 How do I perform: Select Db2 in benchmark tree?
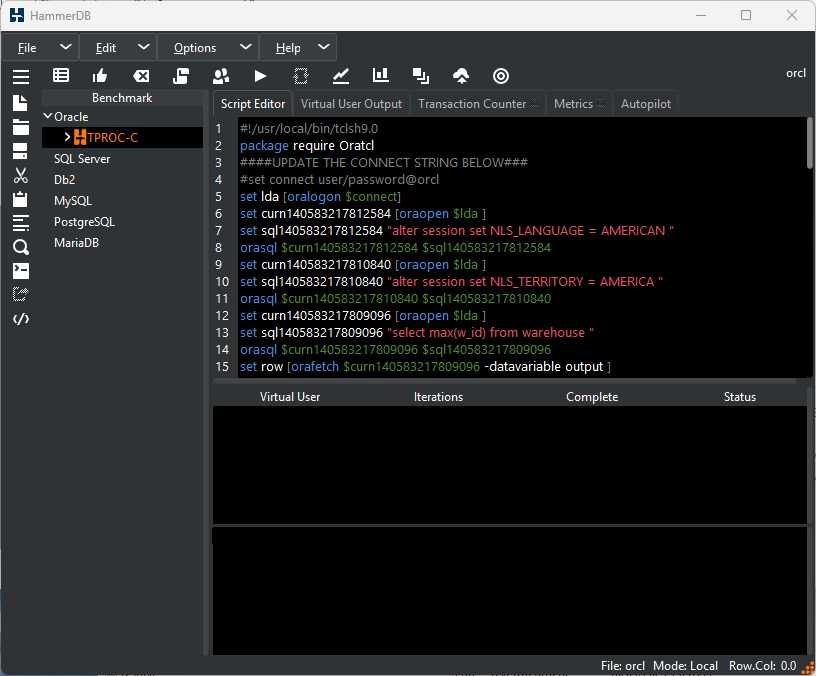pos(65,180)
